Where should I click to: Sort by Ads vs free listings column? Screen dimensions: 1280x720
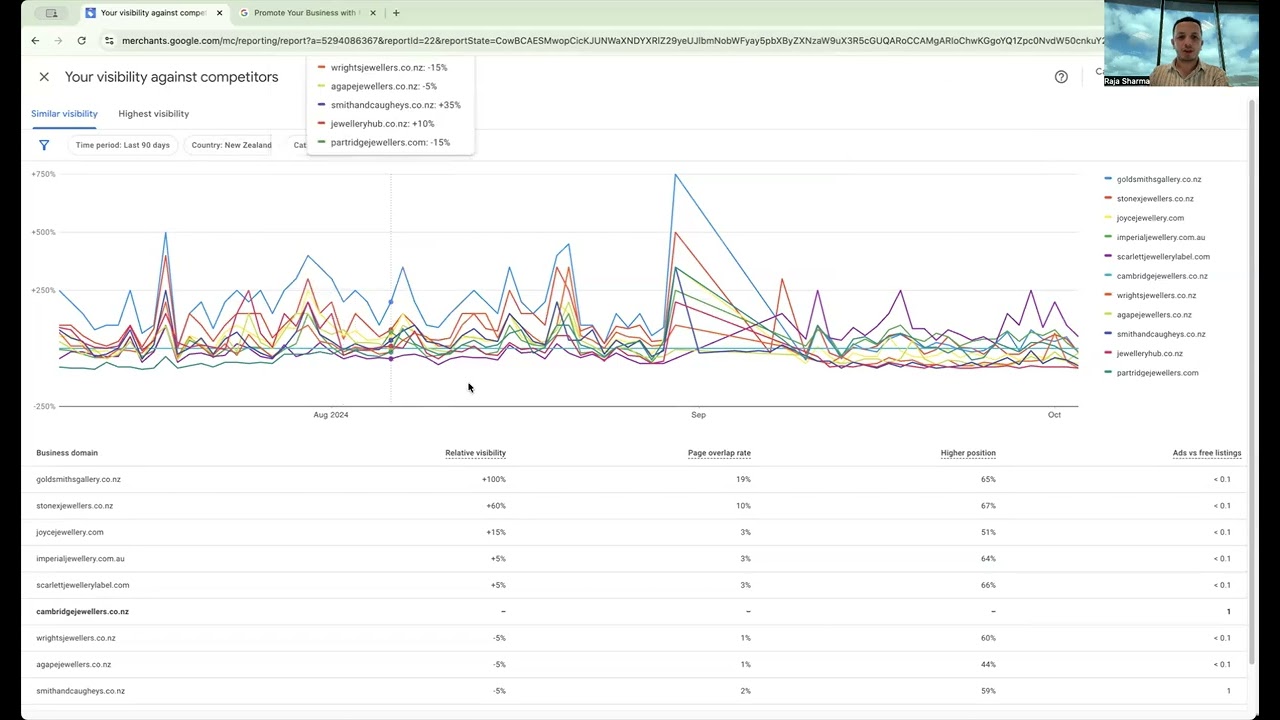1207,453
